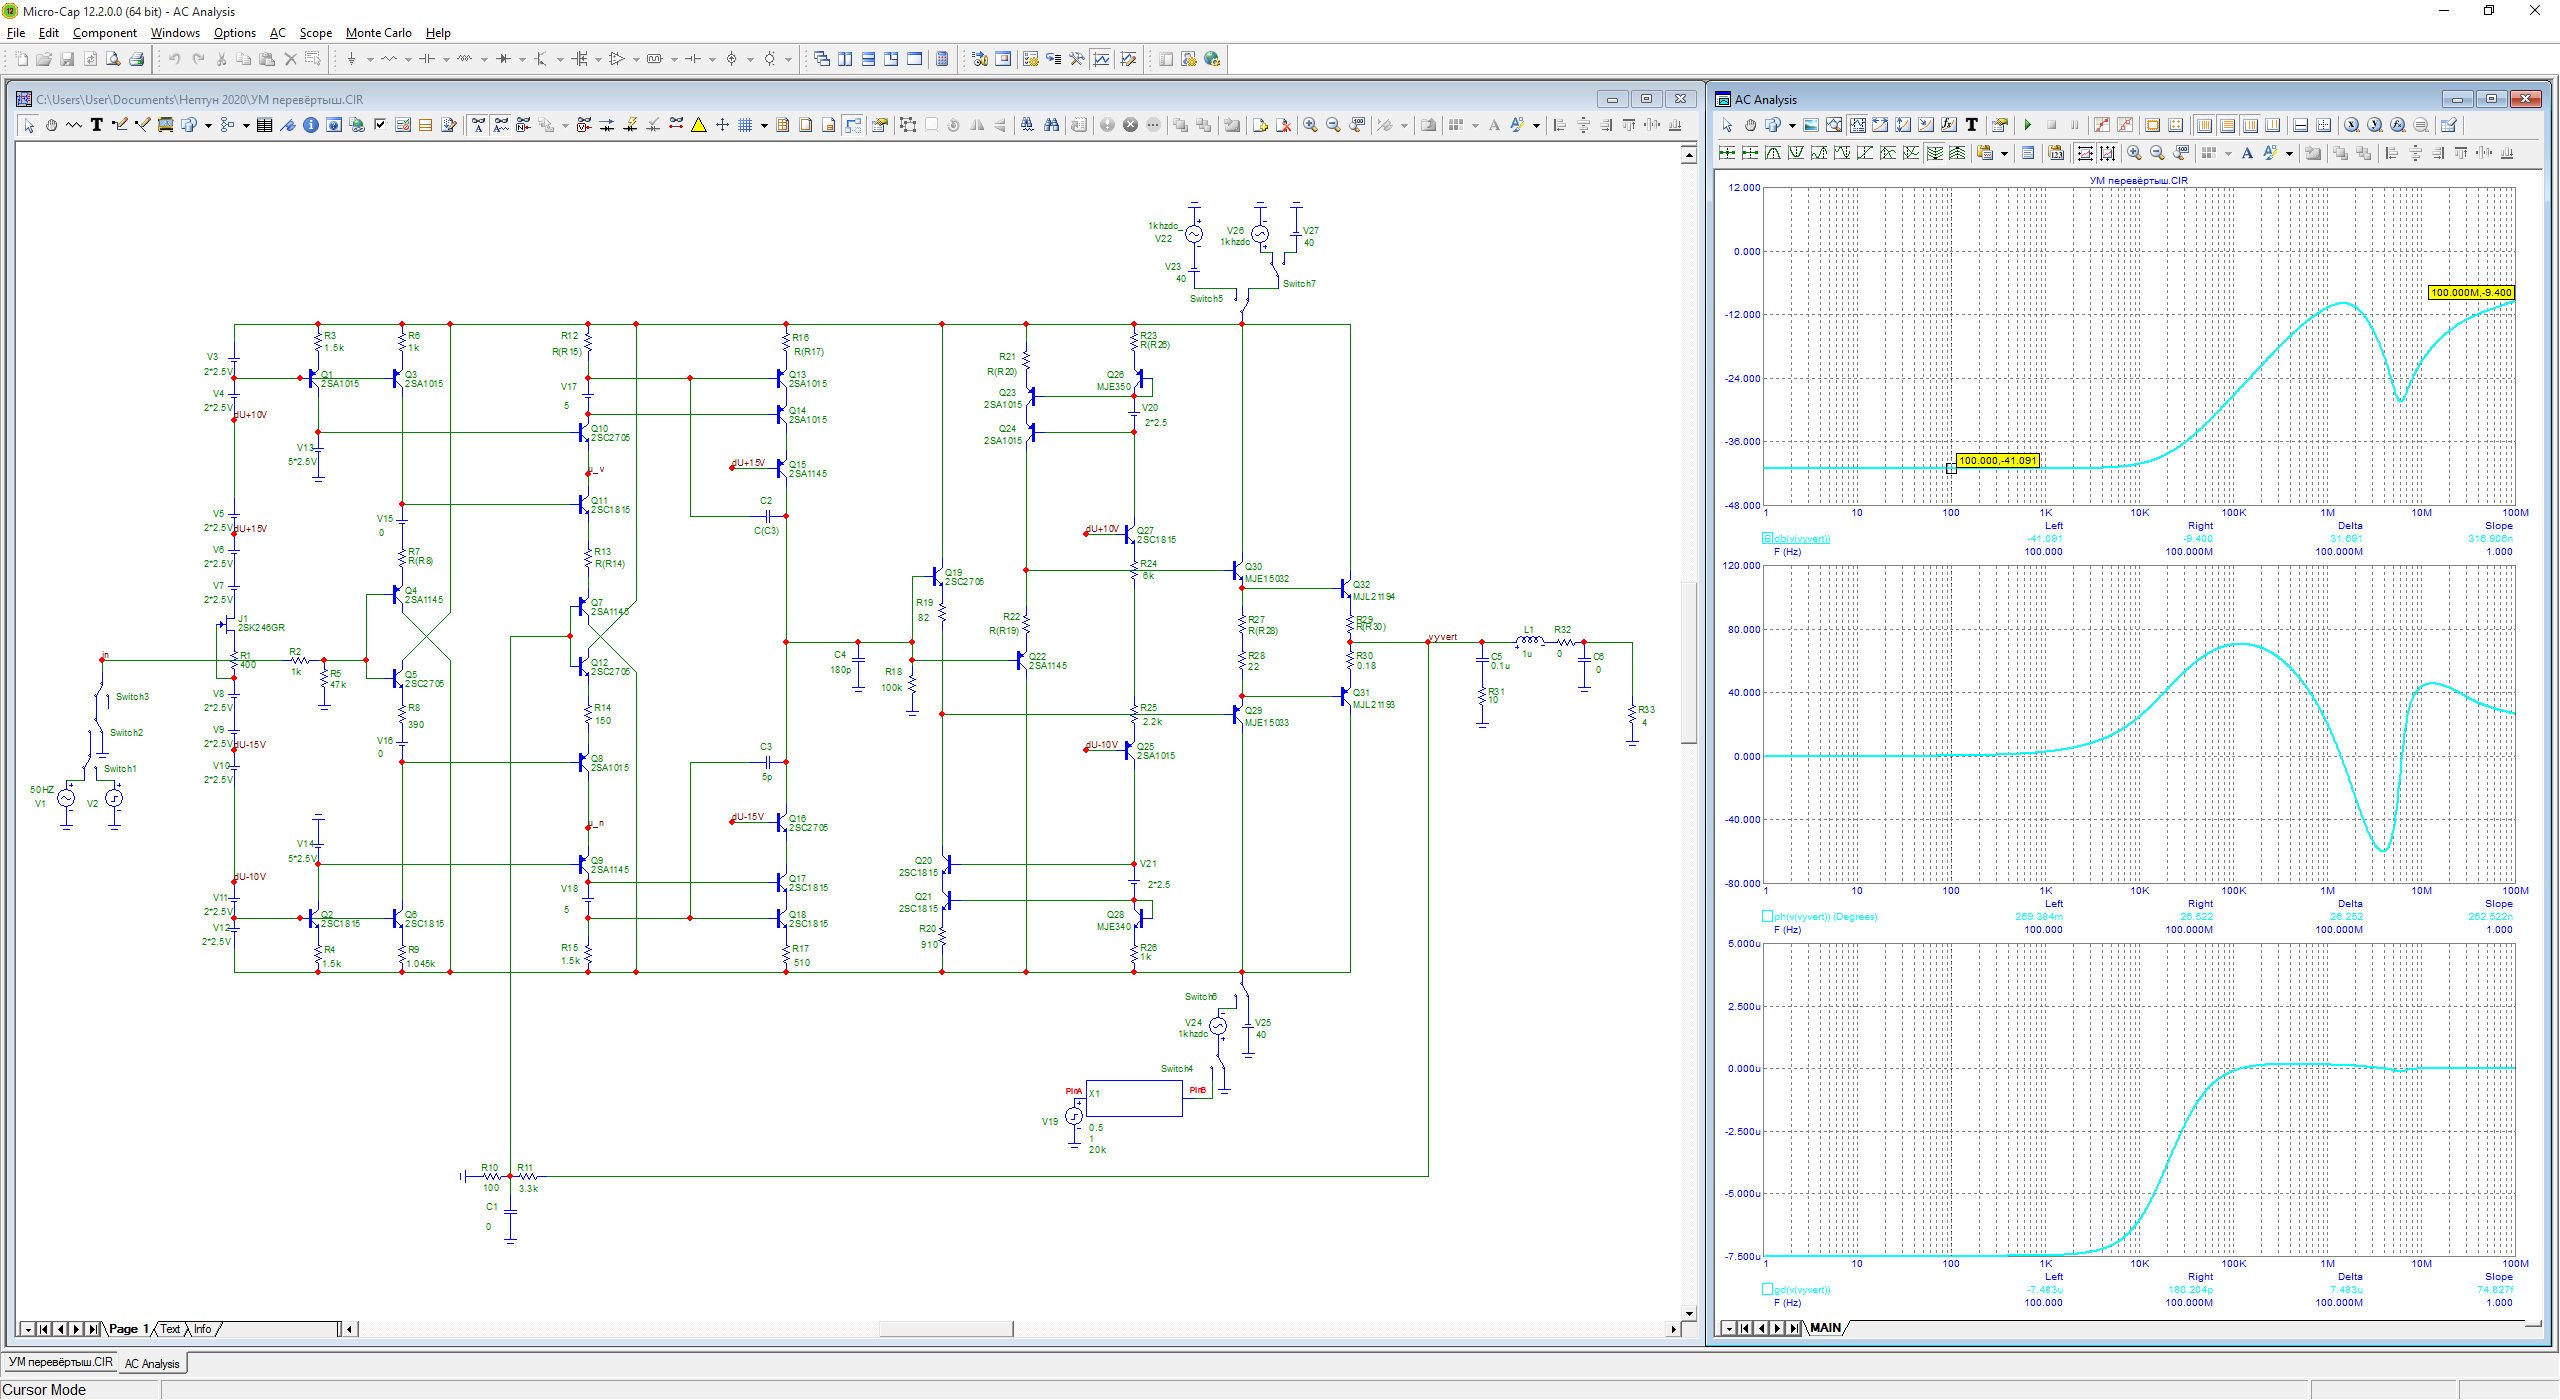Open the Monte Carlo menu
Screen dimensions: 2560x1400
point(378,33)
